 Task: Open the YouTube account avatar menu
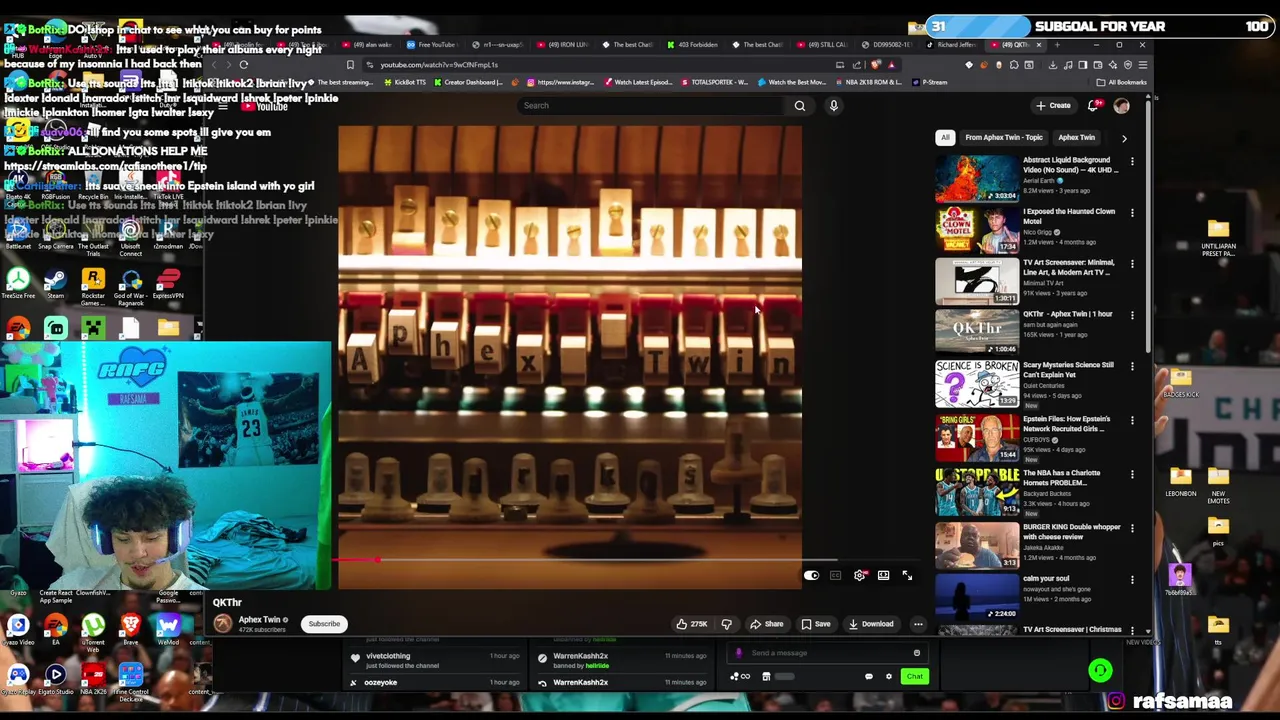pos(1122,105)
